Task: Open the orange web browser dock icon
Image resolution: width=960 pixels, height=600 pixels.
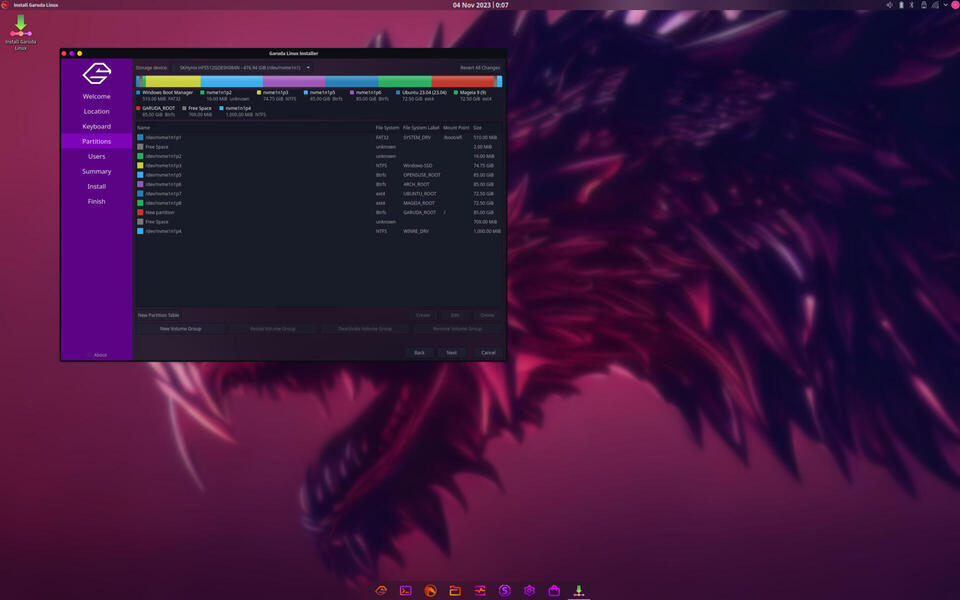Action: click(430, 590)
